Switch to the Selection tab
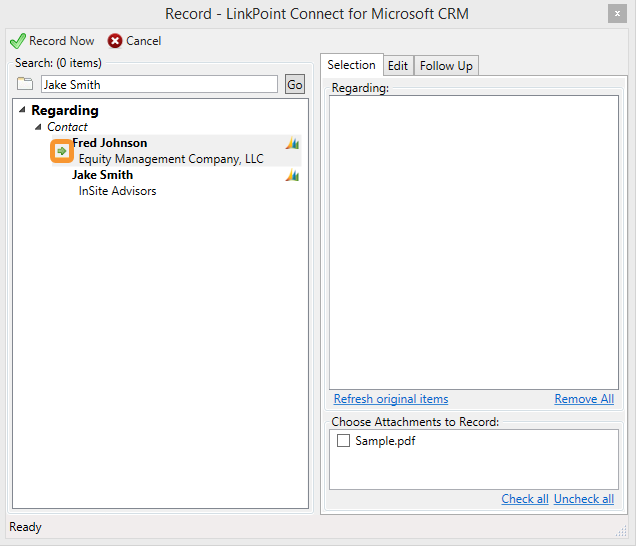This screenshot has height=546, width=637. (351, 65)
